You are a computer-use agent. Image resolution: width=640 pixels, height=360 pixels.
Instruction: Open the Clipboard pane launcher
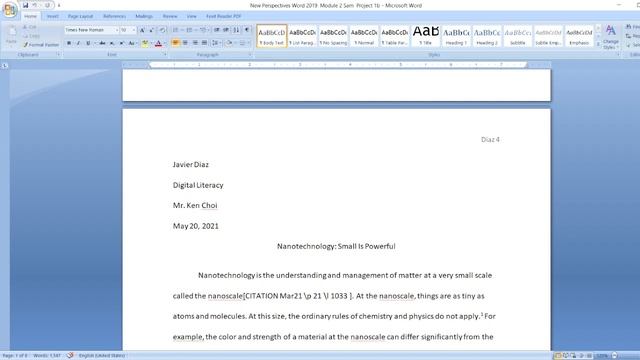click(58, 54)
